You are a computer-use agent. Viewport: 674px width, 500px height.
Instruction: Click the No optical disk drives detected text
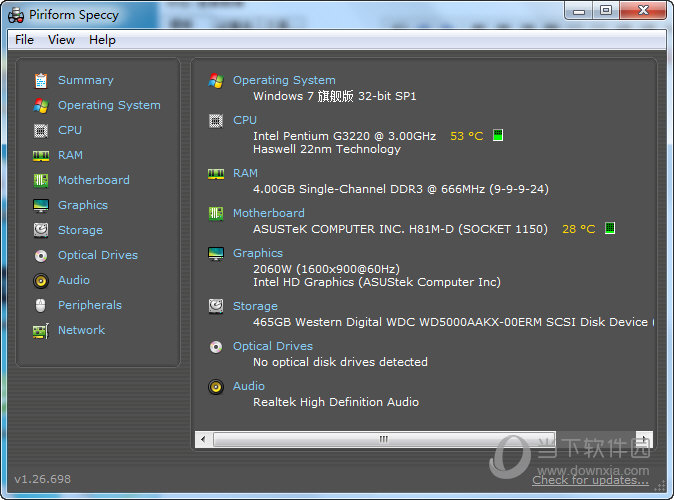pos(340,362)
